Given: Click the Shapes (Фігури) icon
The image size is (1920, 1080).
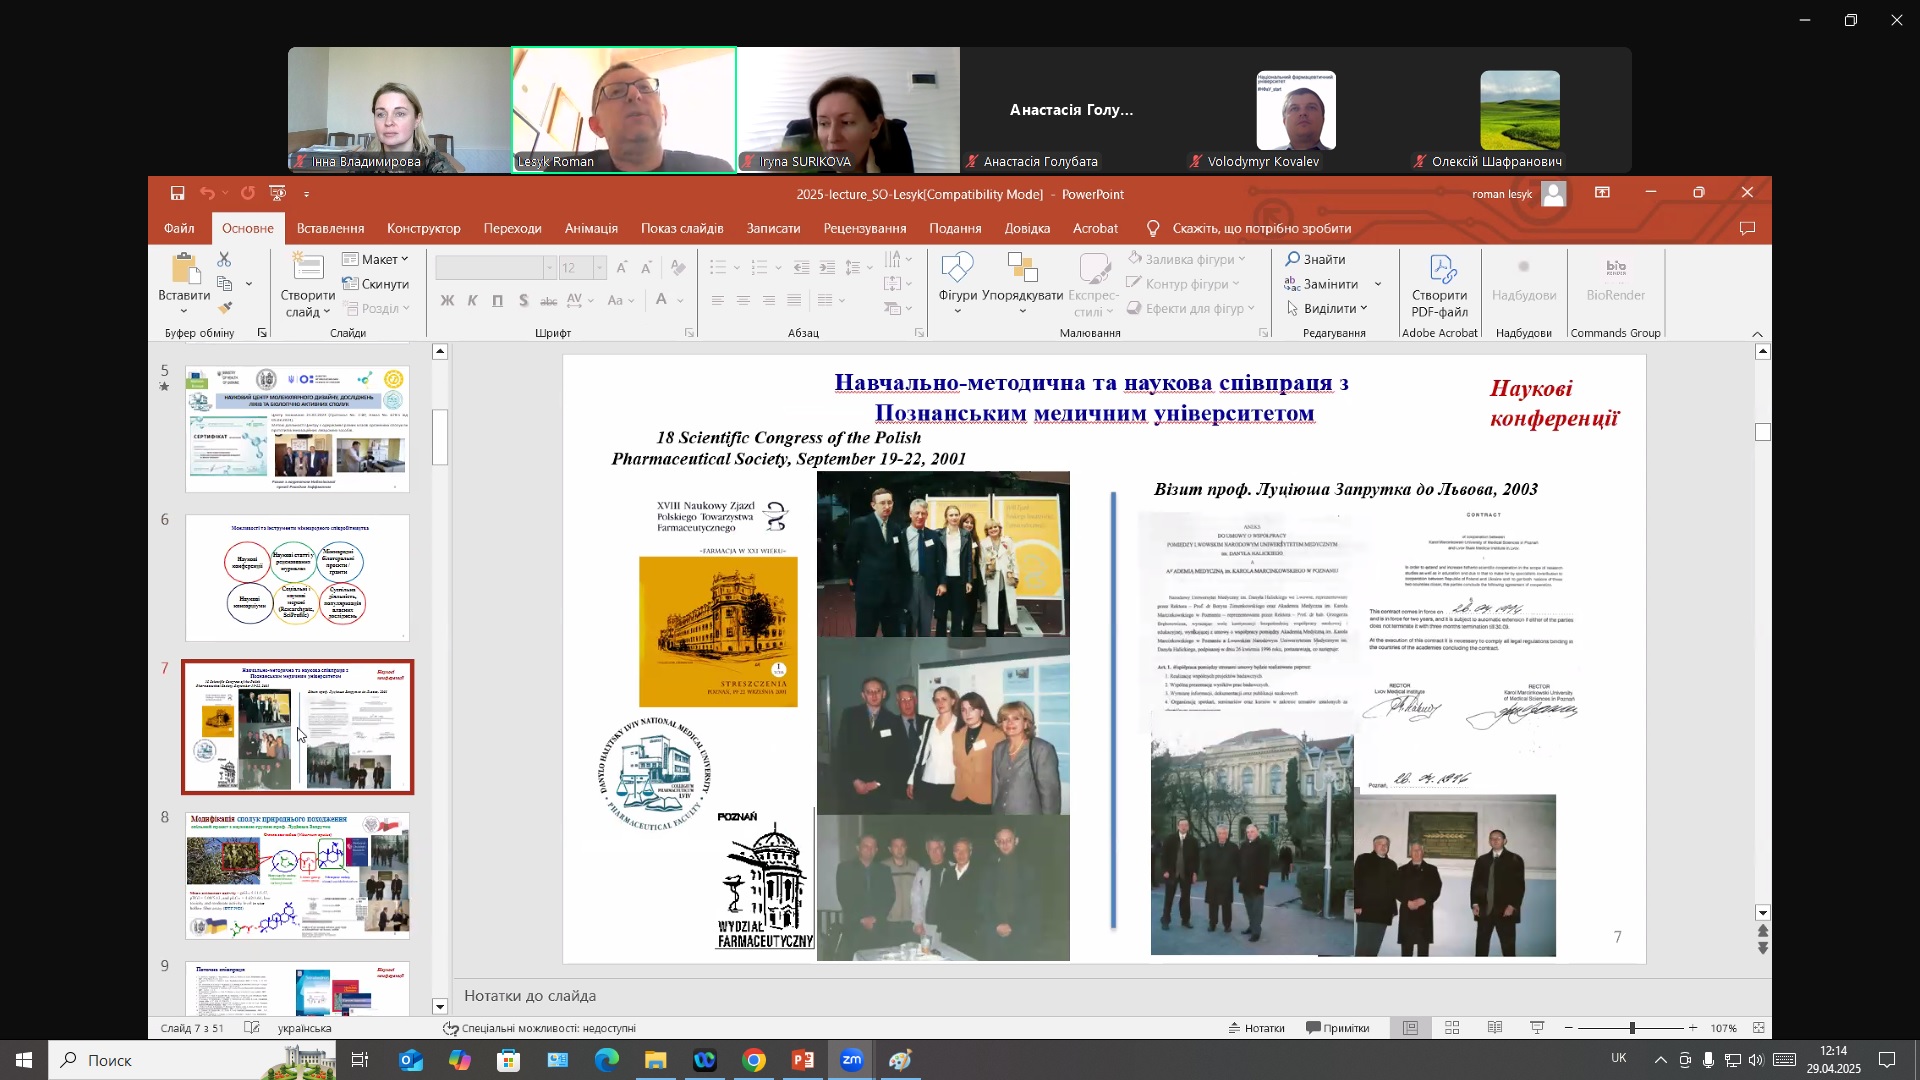Looking at the screenshot, I should (957, 284).
